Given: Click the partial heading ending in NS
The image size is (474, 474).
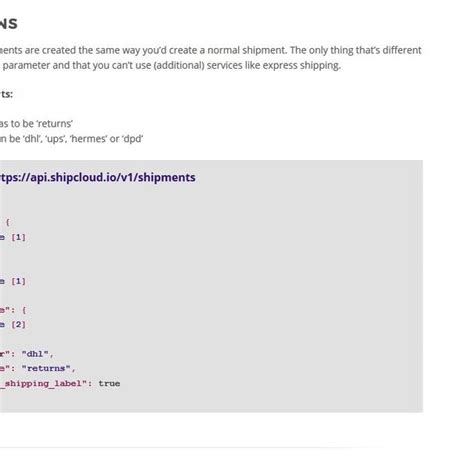Looking at the screenshot, I should (8, 24).
